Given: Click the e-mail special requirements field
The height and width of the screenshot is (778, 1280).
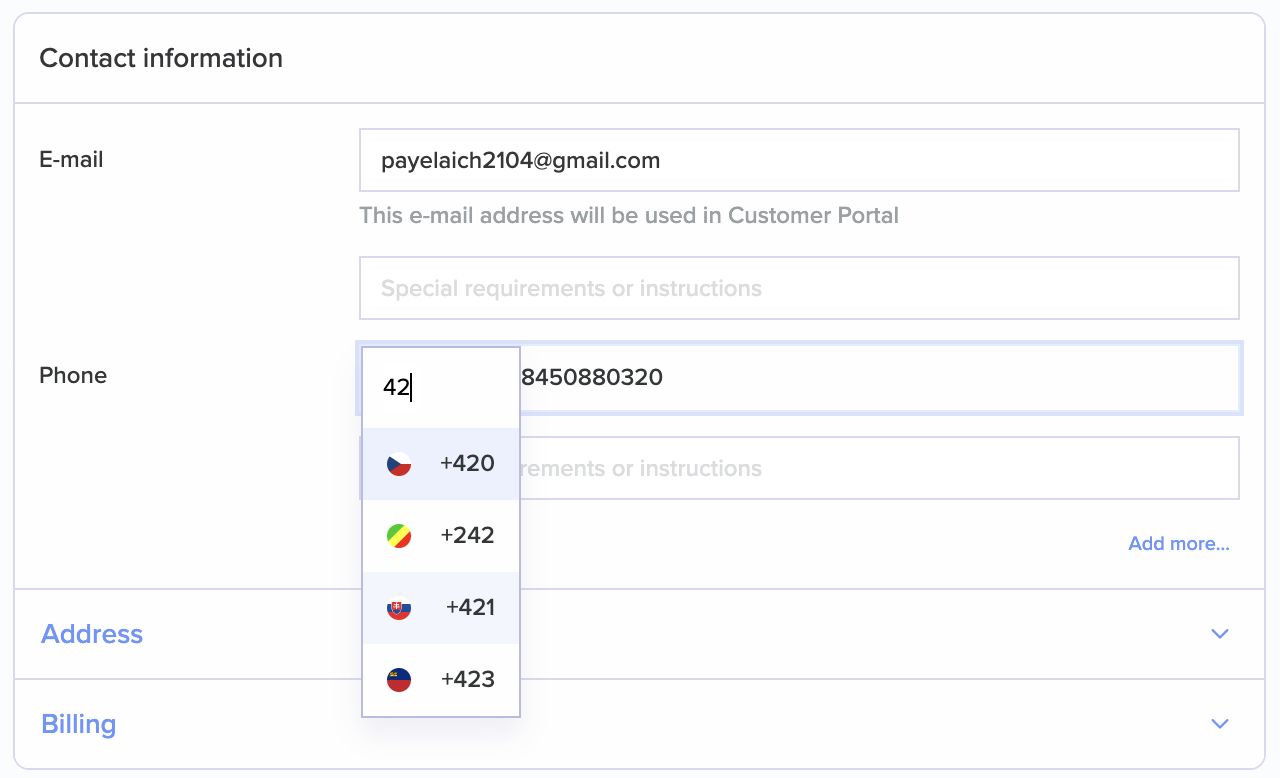Looking at the screenshot, I should click(x=798, y=288).
